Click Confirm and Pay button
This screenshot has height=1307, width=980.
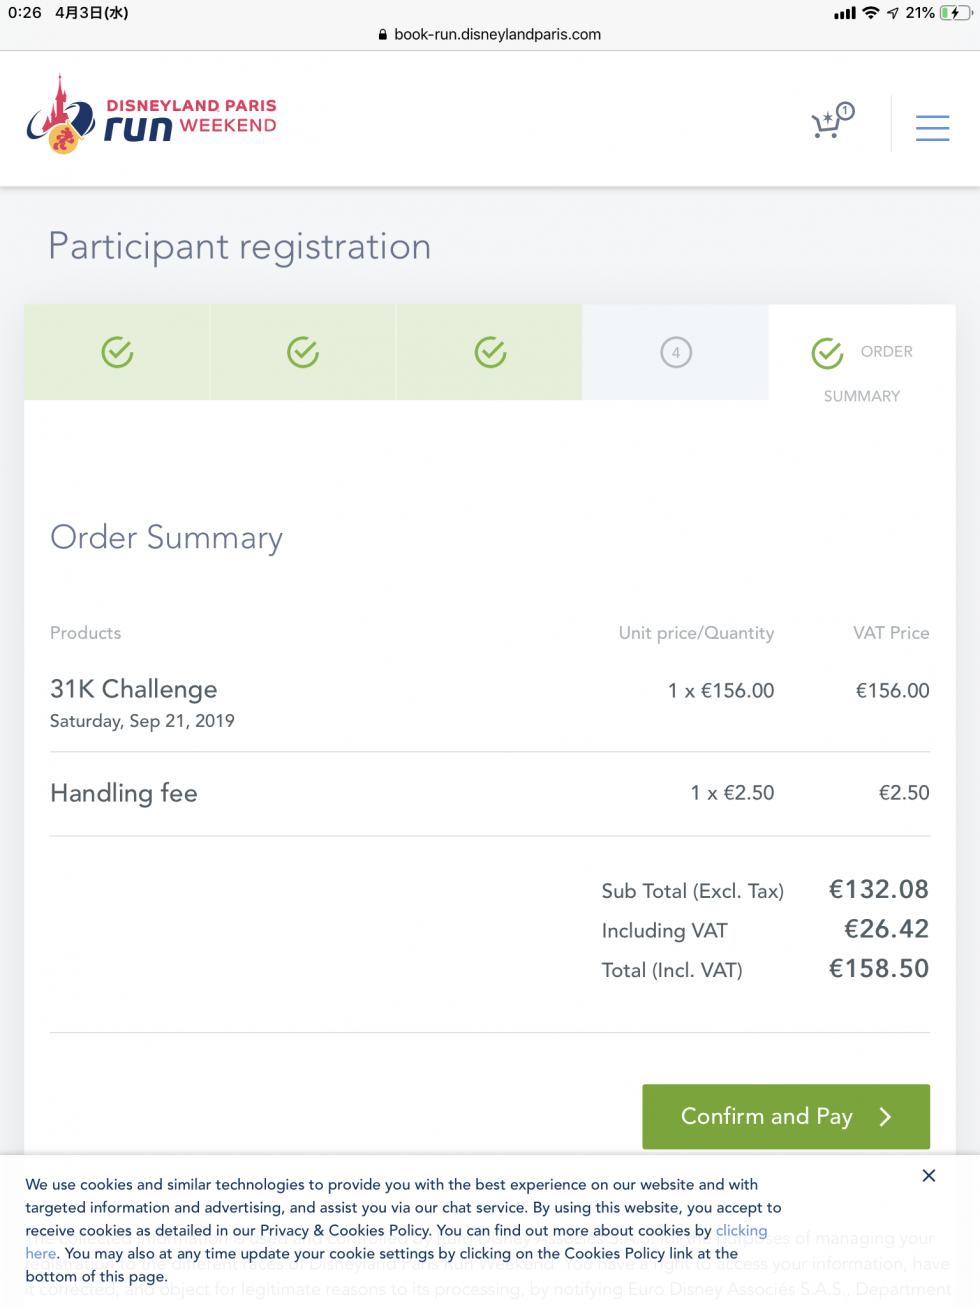pos(786,1116)
